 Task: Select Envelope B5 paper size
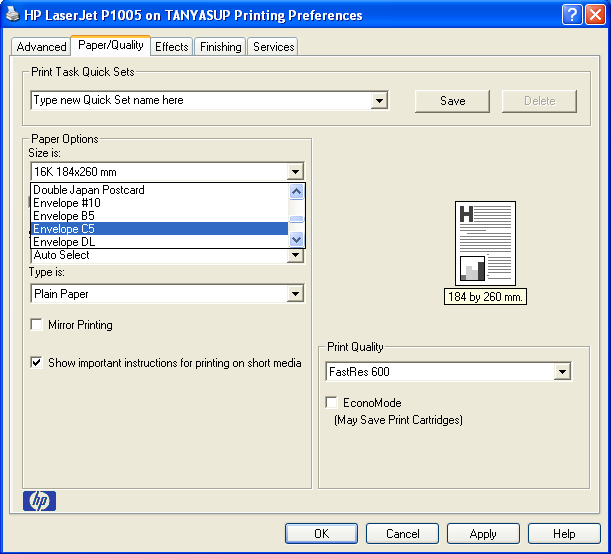(159, 215)
